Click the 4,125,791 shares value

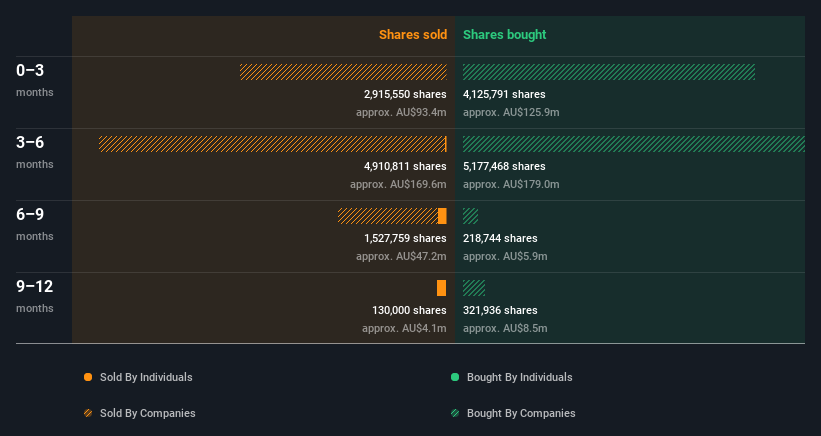pyautogui.click(x=504, y=95)
